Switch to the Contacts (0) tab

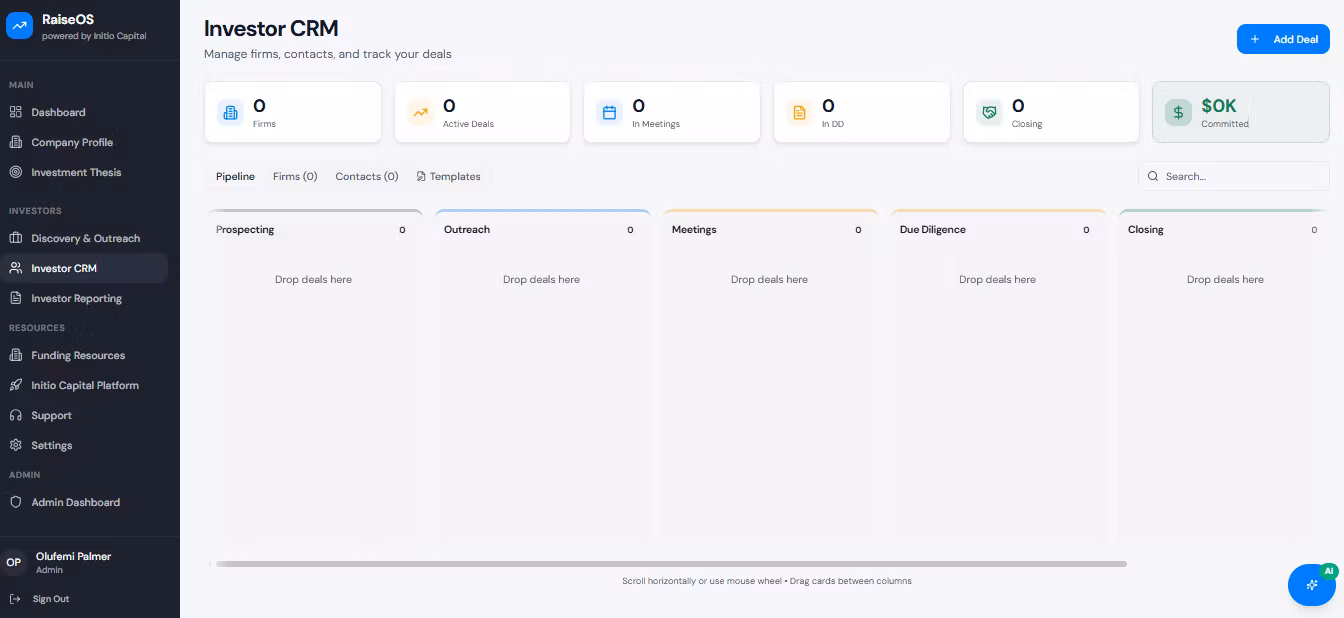pyautogui.click(x=366, y=176)
